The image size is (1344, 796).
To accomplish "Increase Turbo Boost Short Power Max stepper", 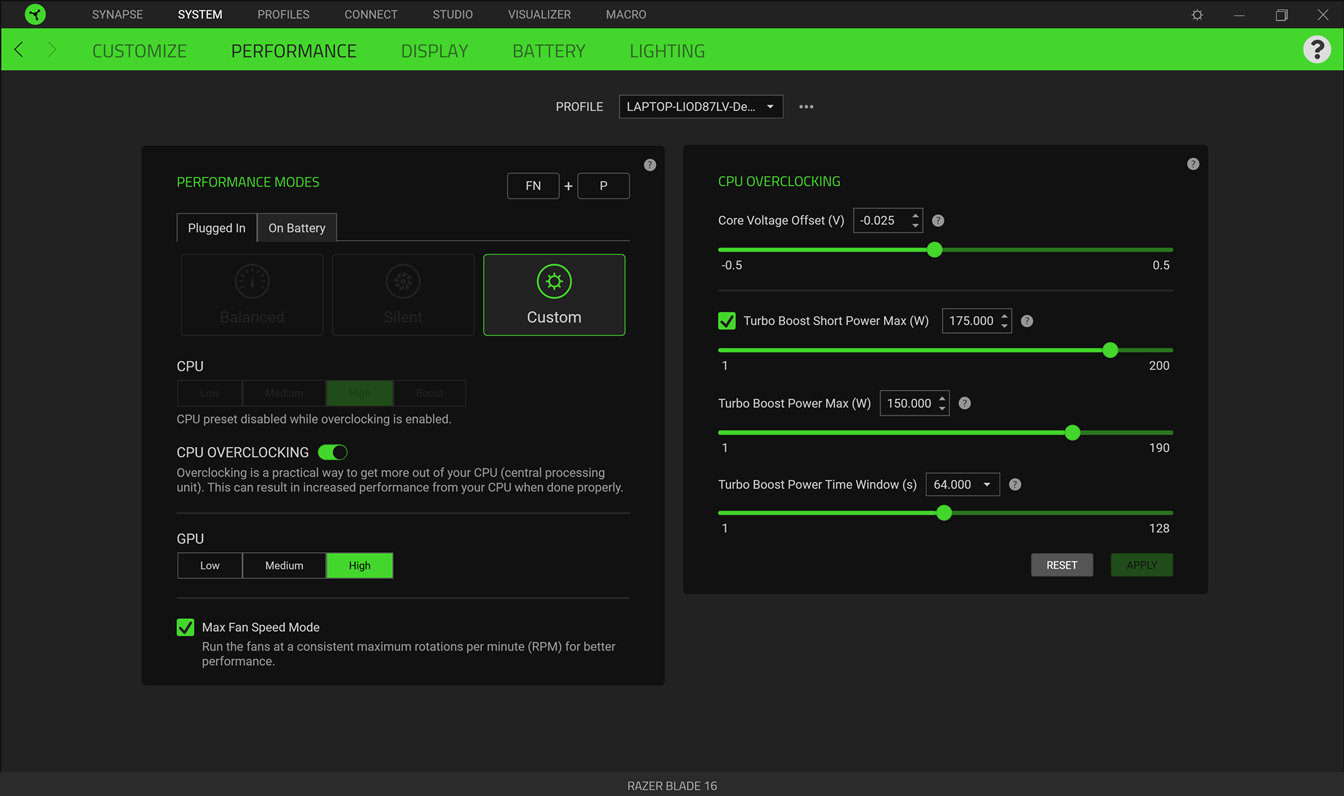I will [1005, 316].
